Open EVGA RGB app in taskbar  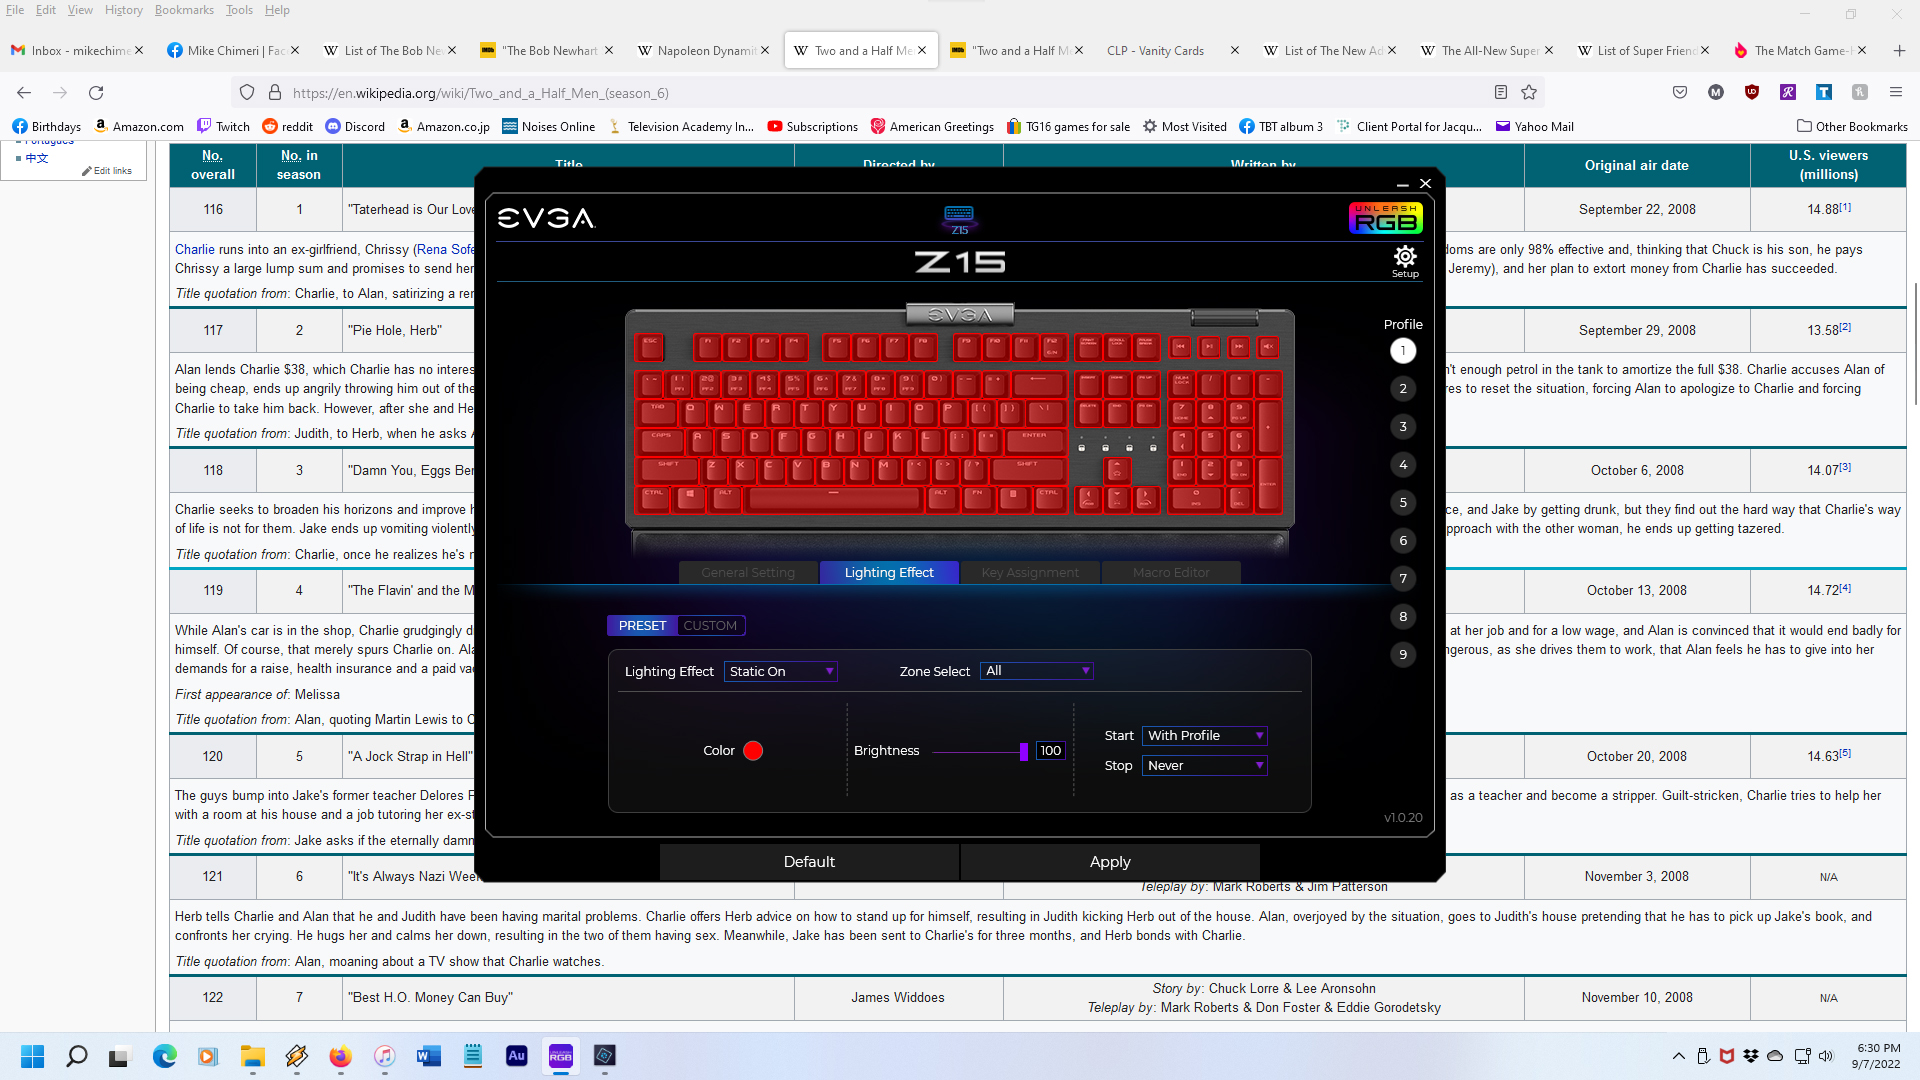(560, 1056)
